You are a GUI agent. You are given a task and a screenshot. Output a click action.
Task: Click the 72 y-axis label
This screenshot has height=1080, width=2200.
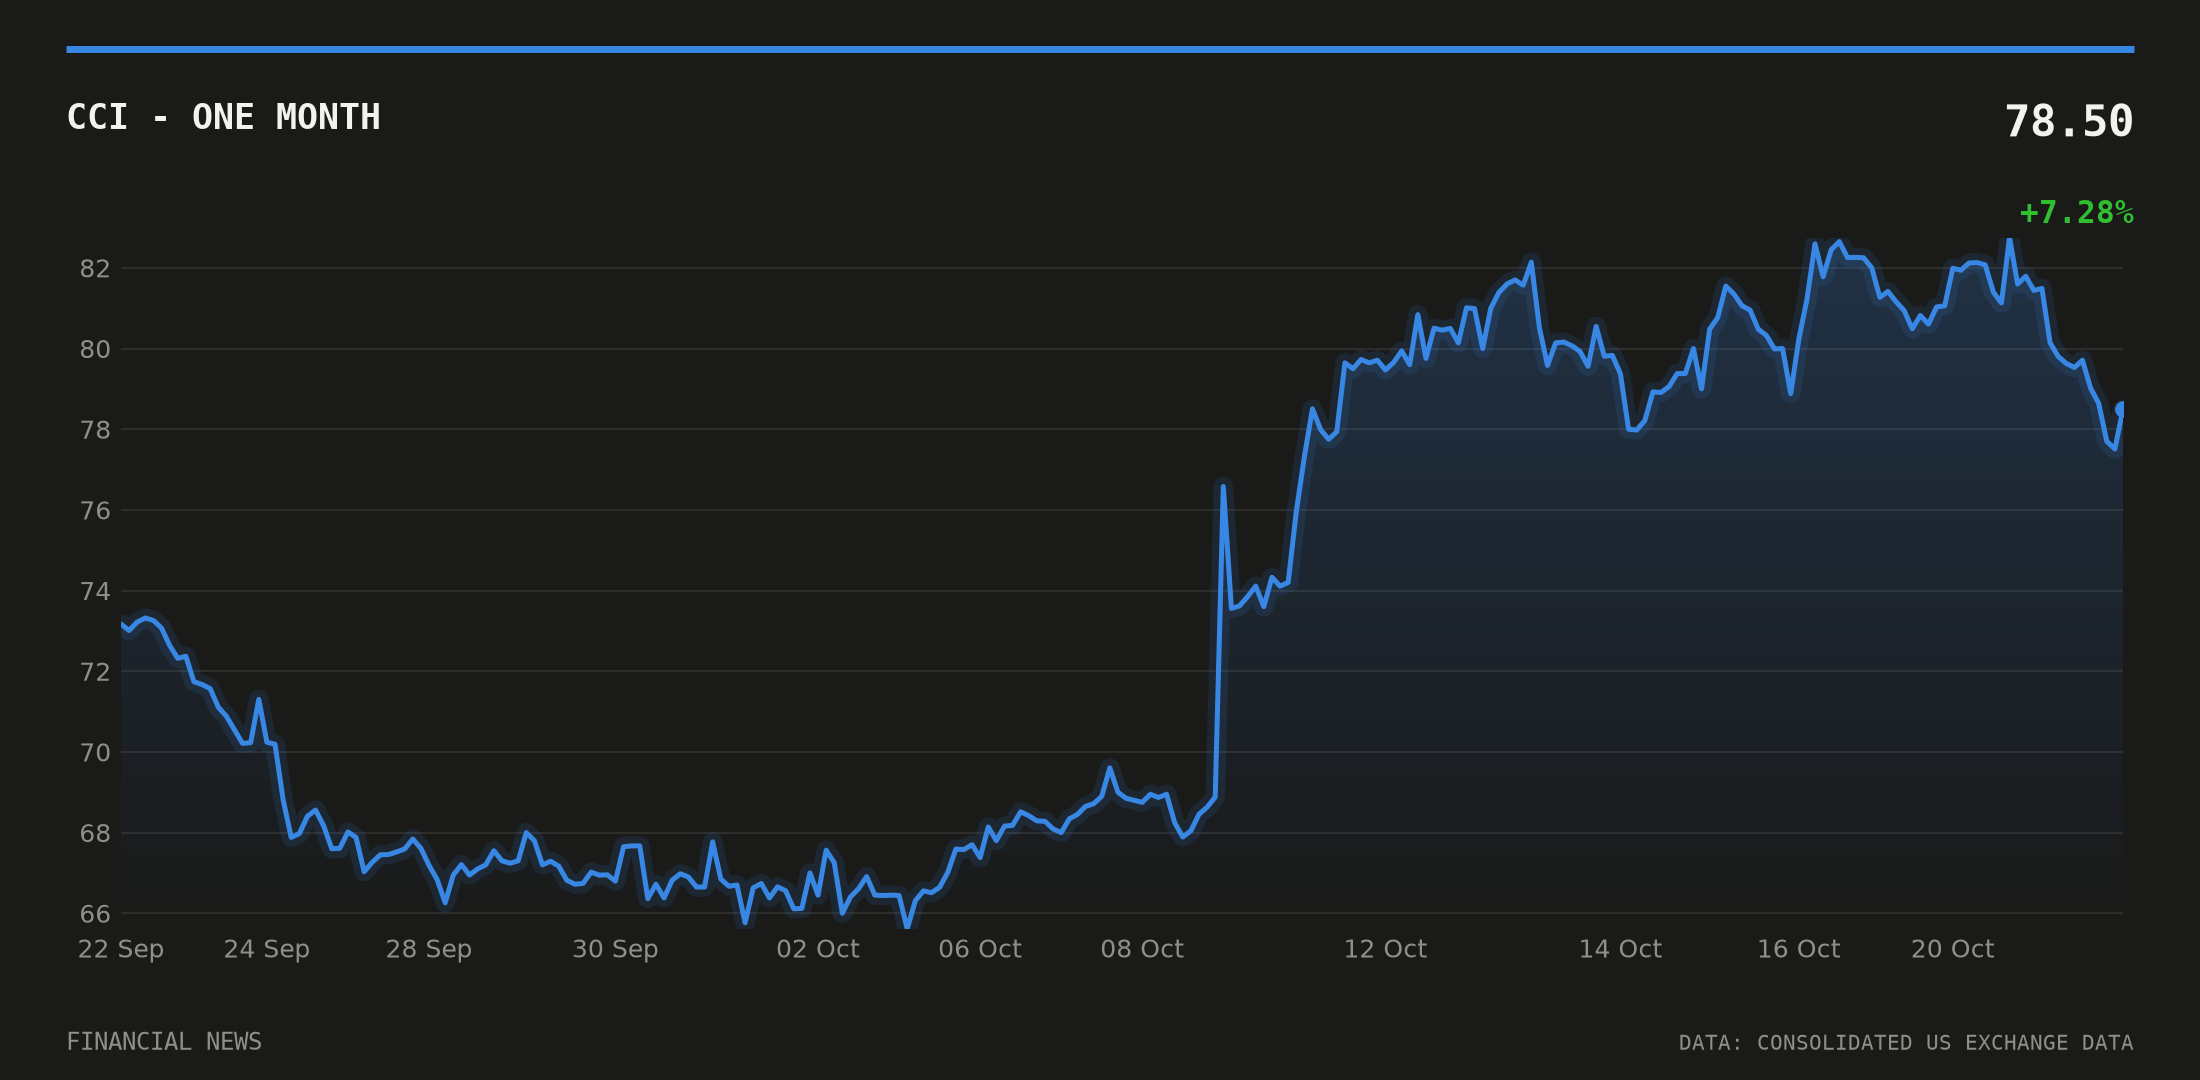95,672
